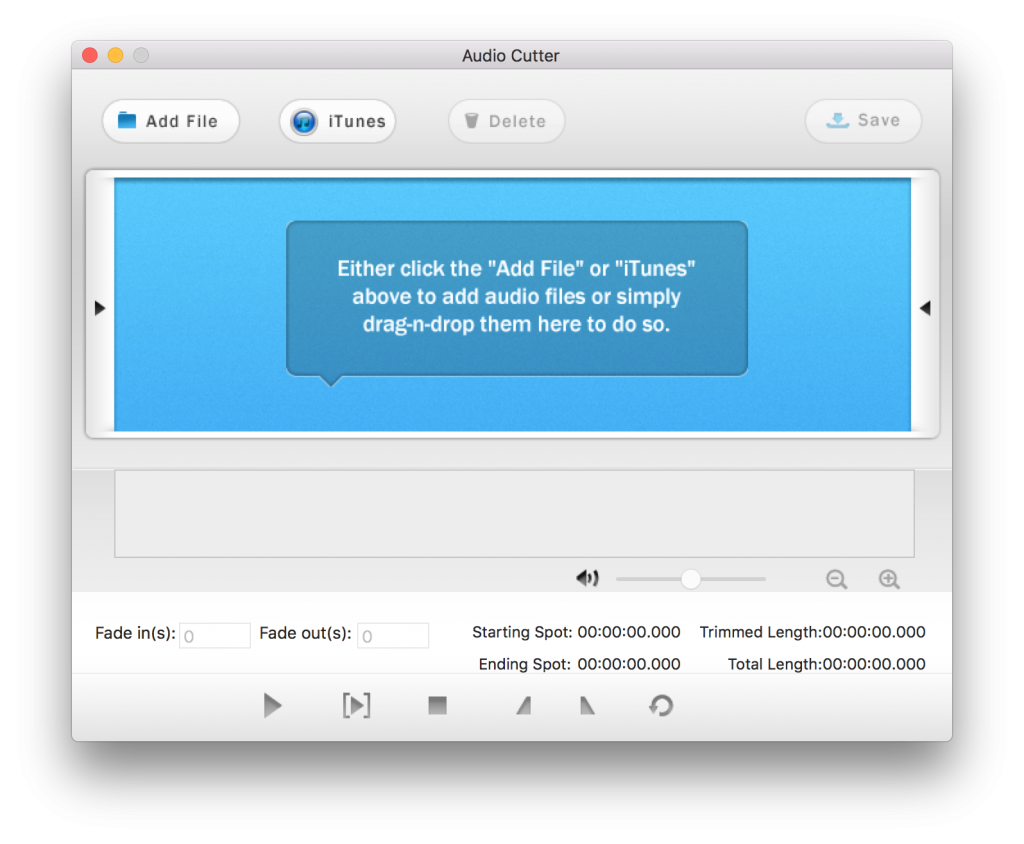1024x844 pixels.
Task: Apply fade-out using the falling triangle icon
Action: [588, 706]
